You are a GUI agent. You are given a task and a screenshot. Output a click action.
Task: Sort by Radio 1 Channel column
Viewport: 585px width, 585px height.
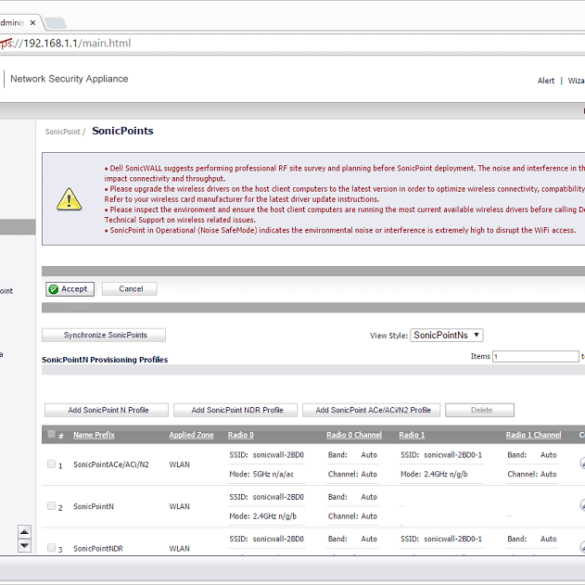(534, 435)
